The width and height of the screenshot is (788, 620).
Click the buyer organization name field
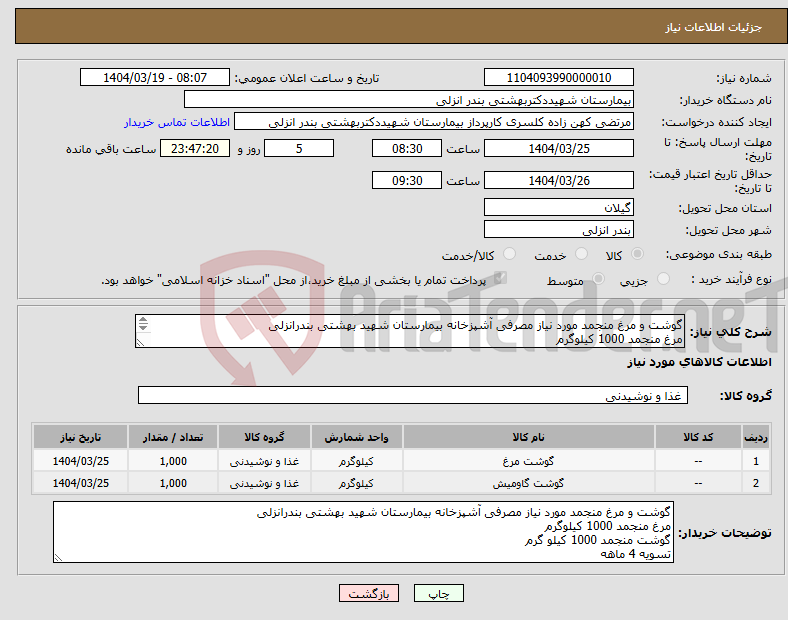(409, 99)
